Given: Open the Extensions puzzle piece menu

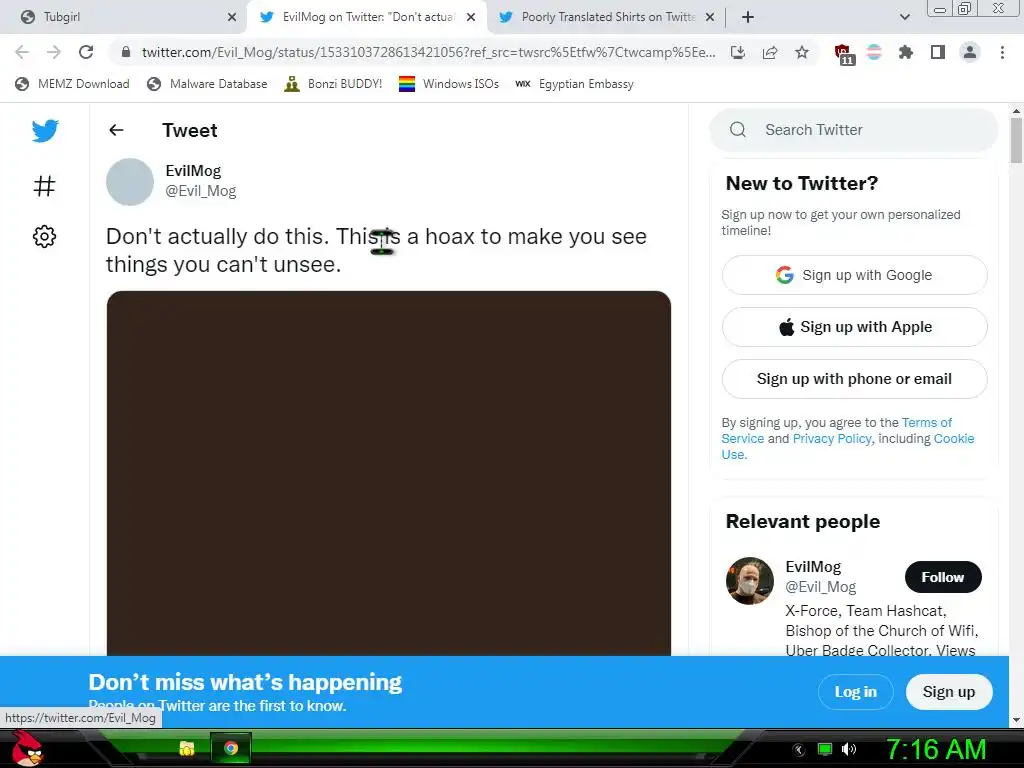Looking at the screenshot, I should [906, 52].
